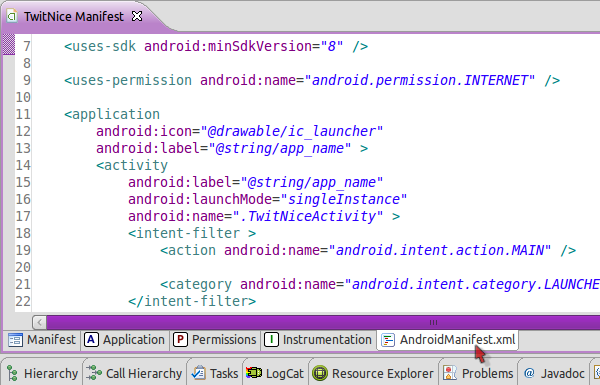Click the .TwitNiceActivity name value
600x385 pixels.
(x=308, y=216)
